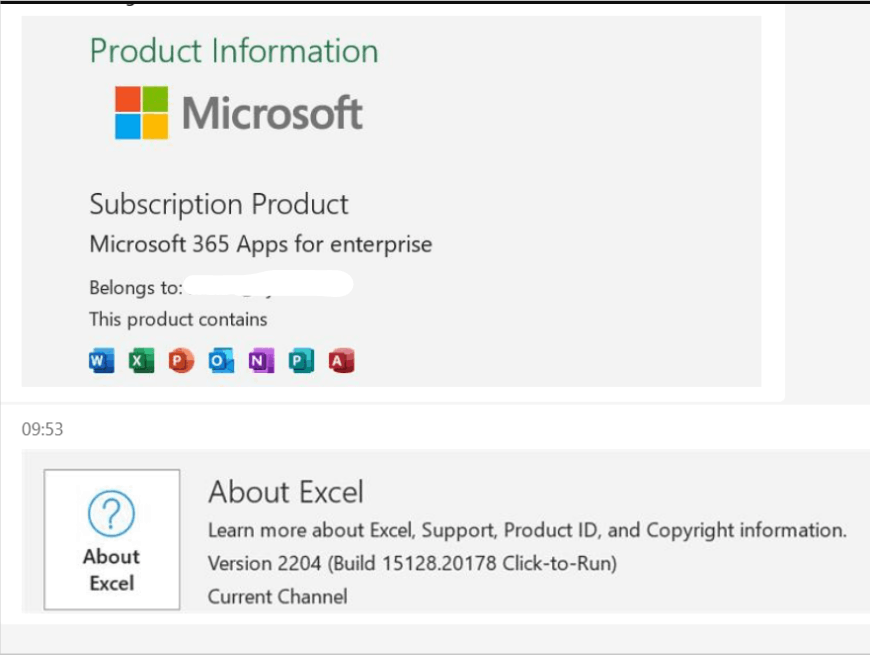Click the OneNote app icon

pos(261,361)
